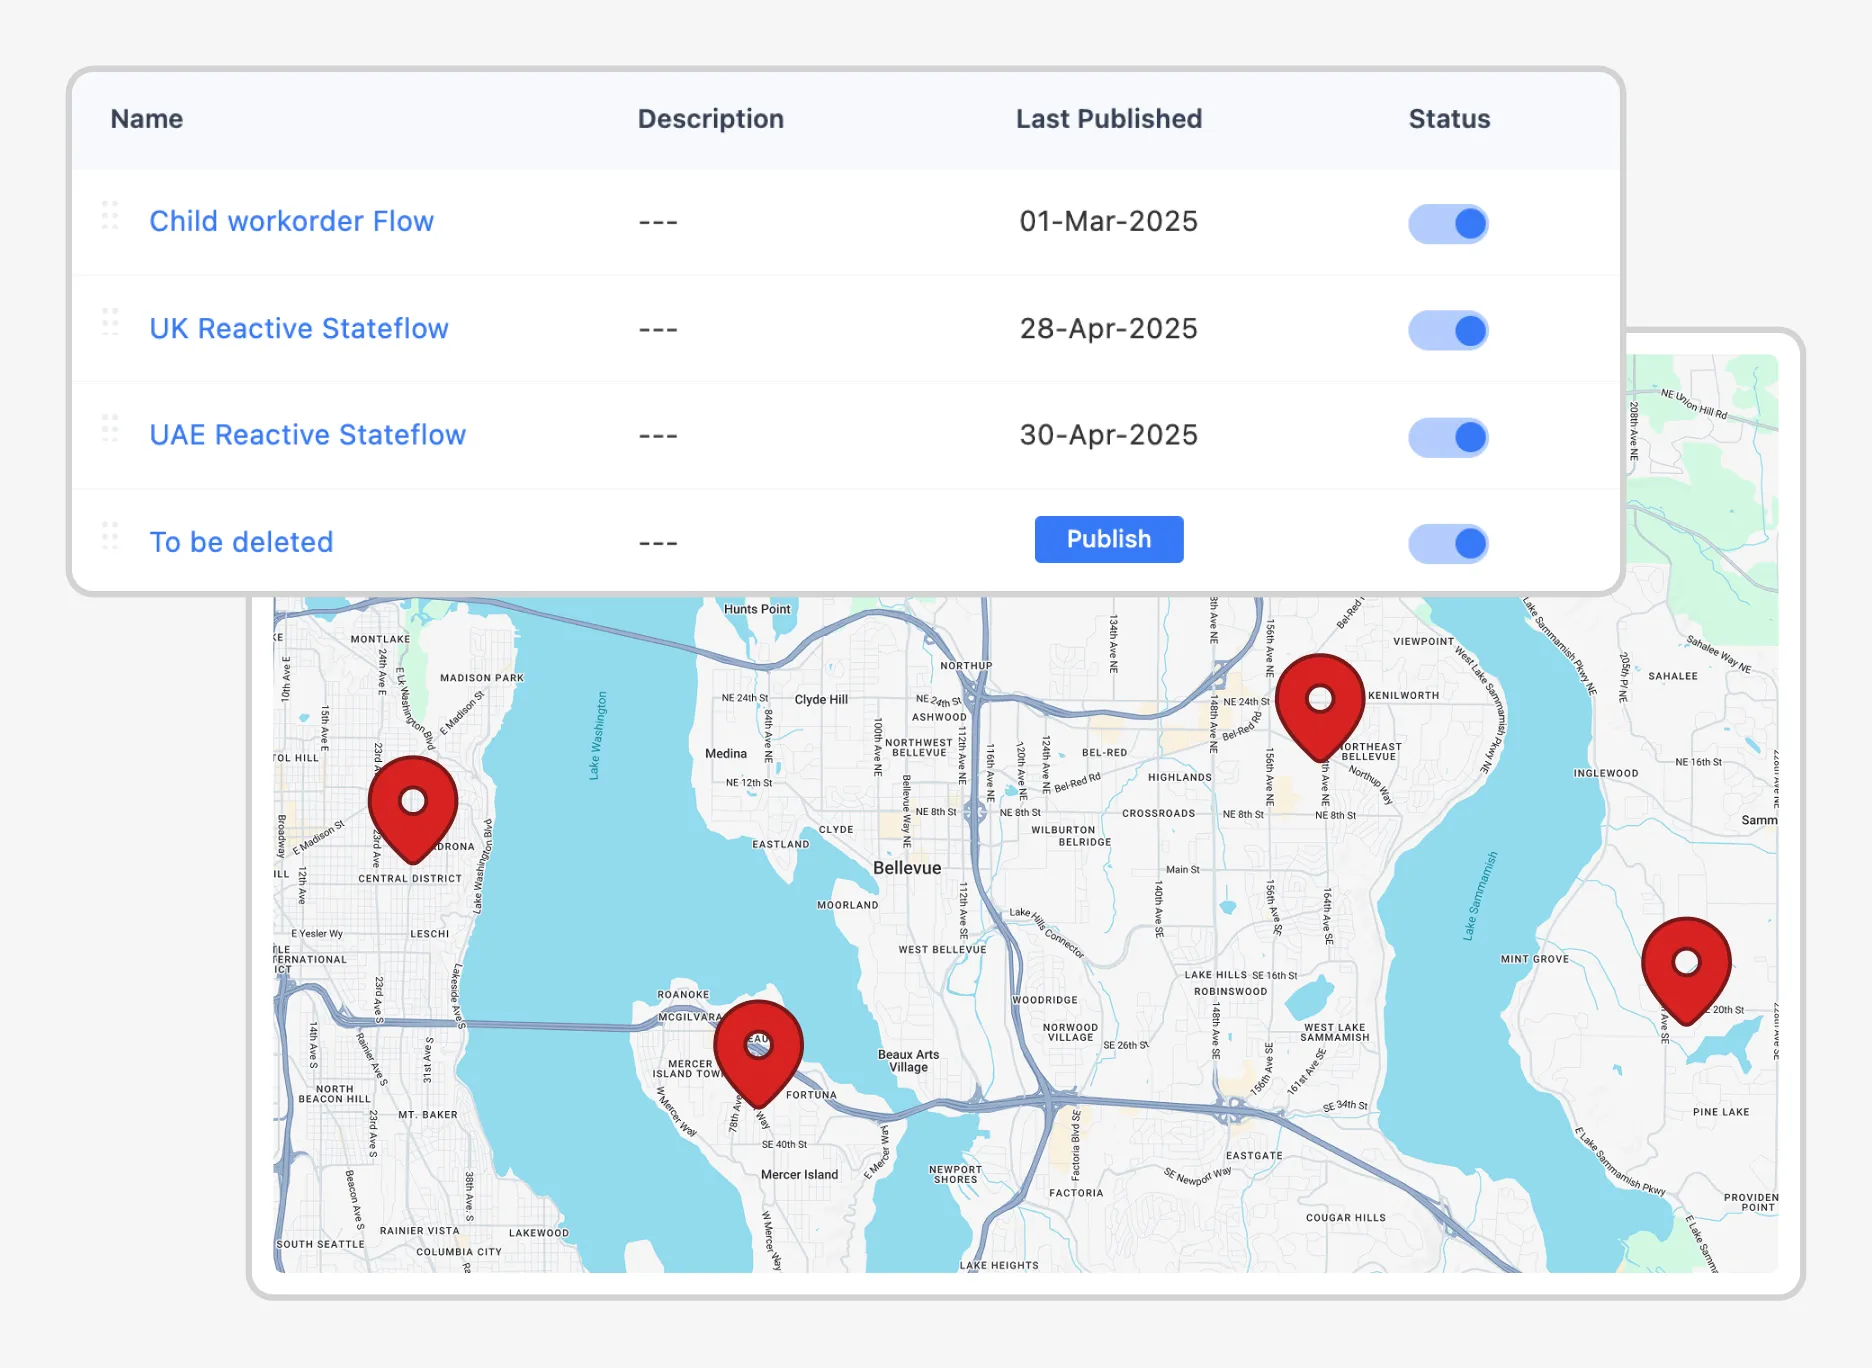
Task: Select the red pin near Northeast Bellevue
Action: coord(1320,703)
